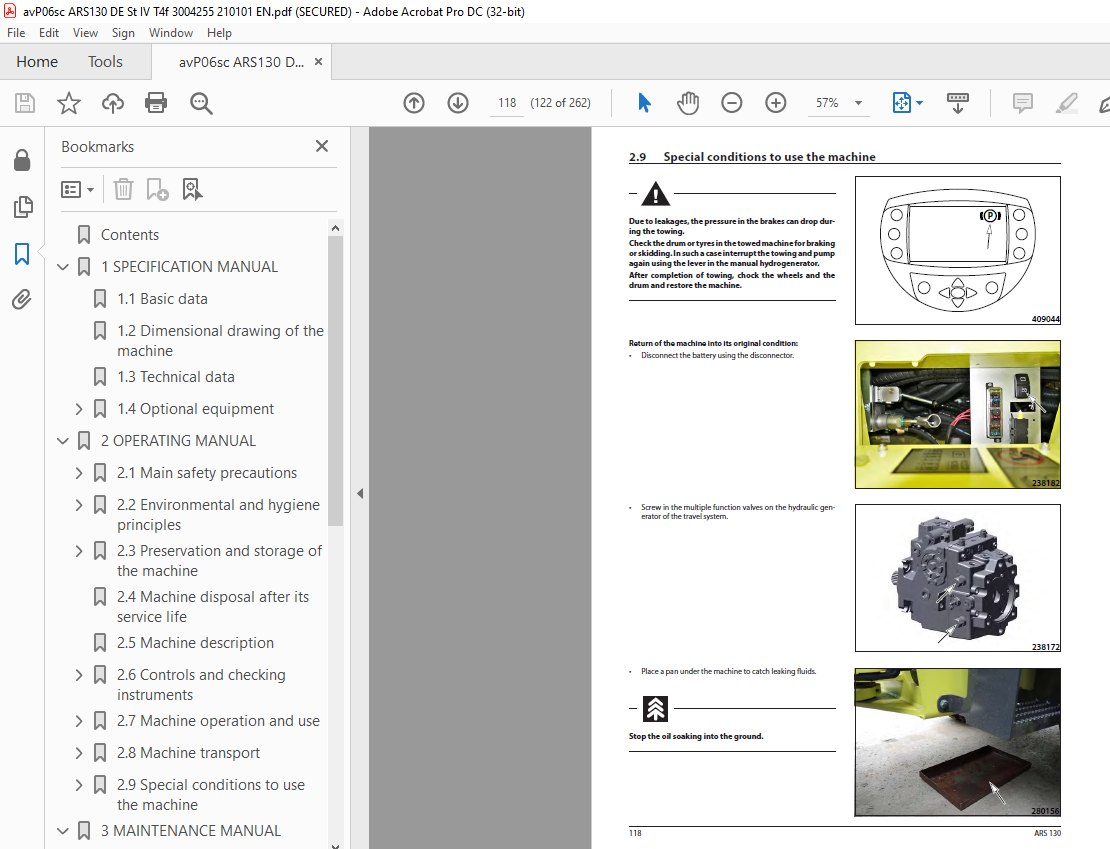Image resolution: width=1110 pixels, height=849 pixels.
Task: Zoom out with the minus icon
Action: [x=732, y=103]
